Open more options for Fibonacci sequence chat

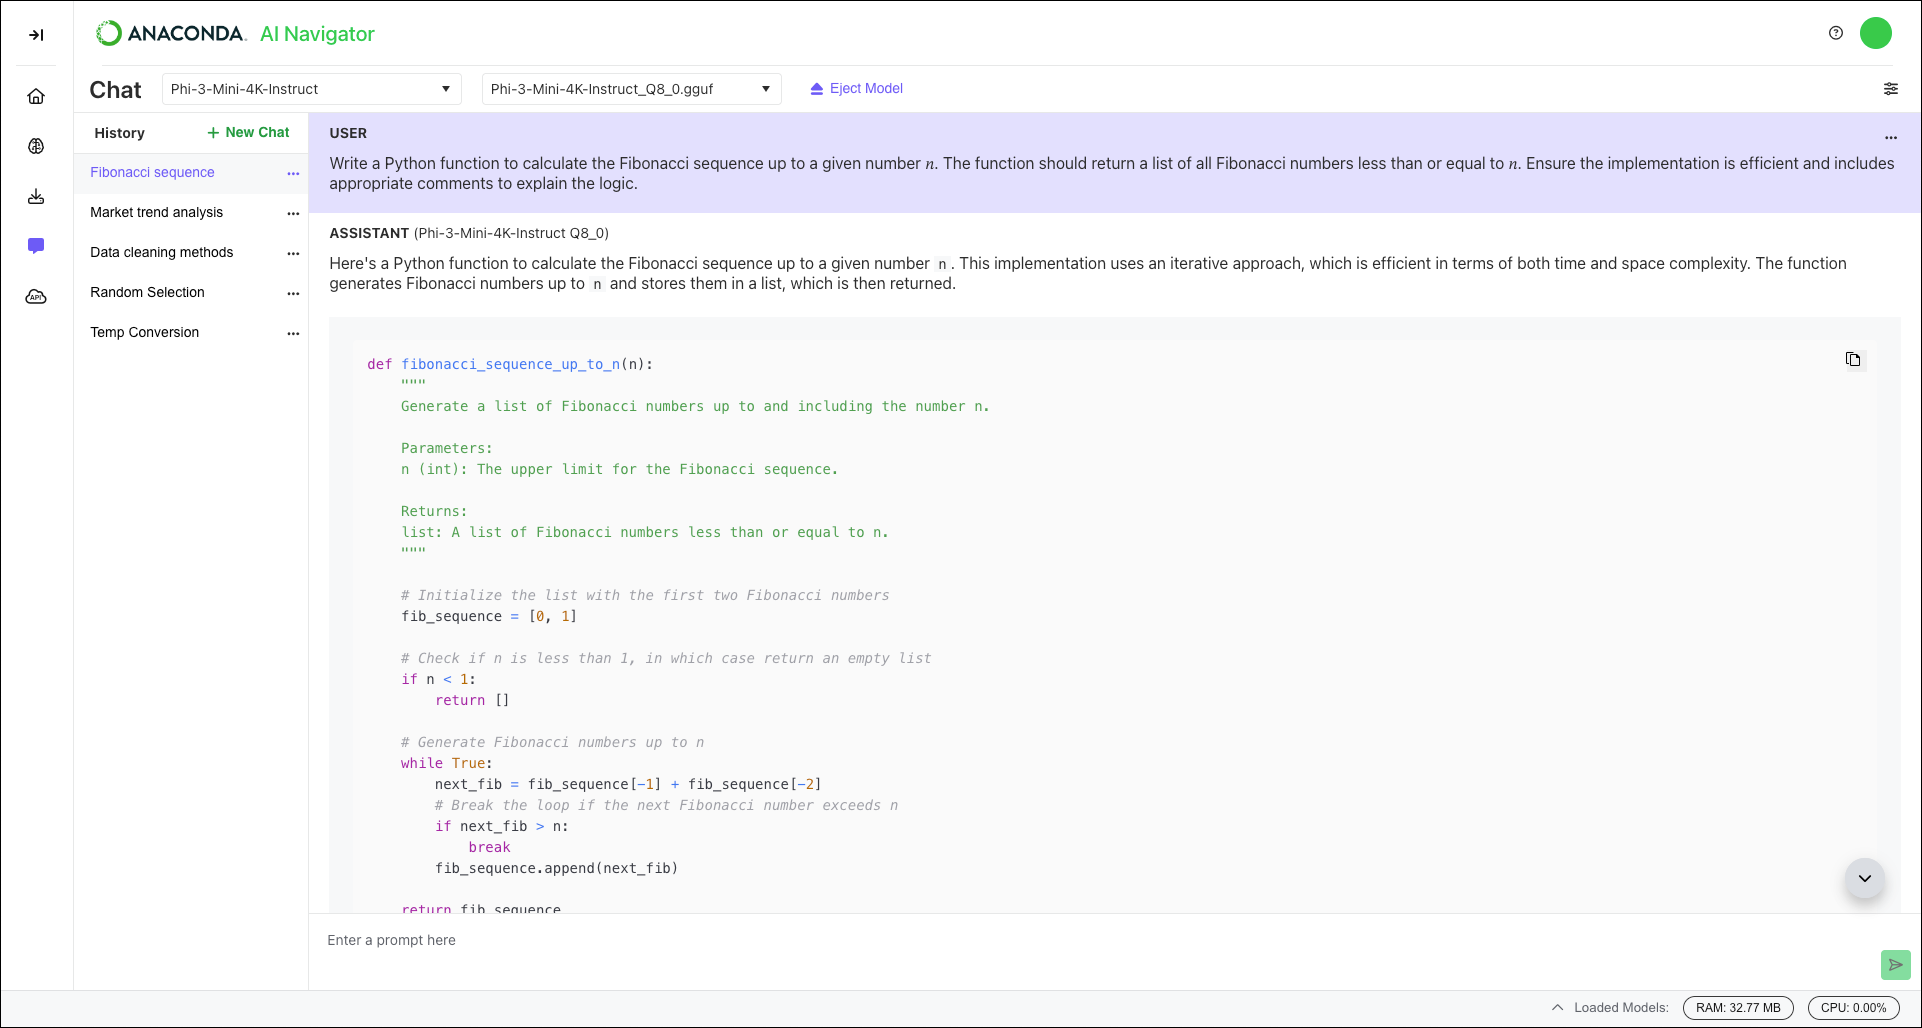[x=293, y=173]
